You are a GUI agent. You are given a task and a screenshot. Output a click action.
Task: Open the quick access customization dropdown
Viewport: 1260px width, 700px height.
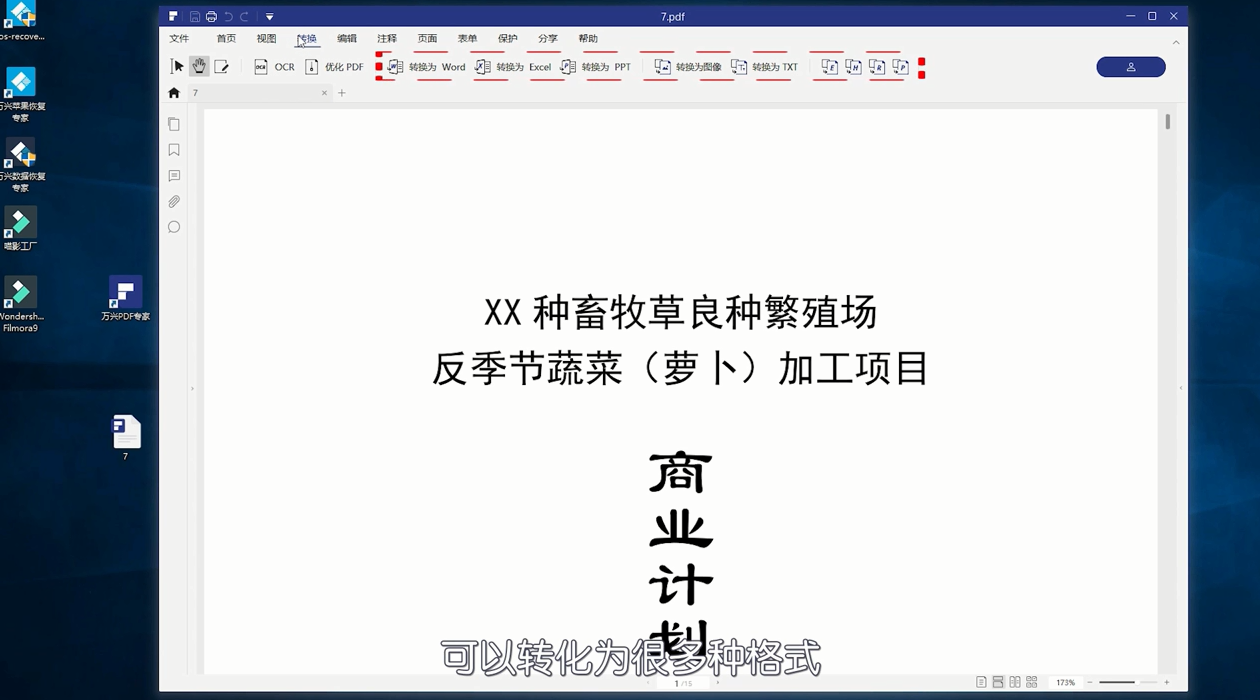pyautogui.click(x=269, y=16)
